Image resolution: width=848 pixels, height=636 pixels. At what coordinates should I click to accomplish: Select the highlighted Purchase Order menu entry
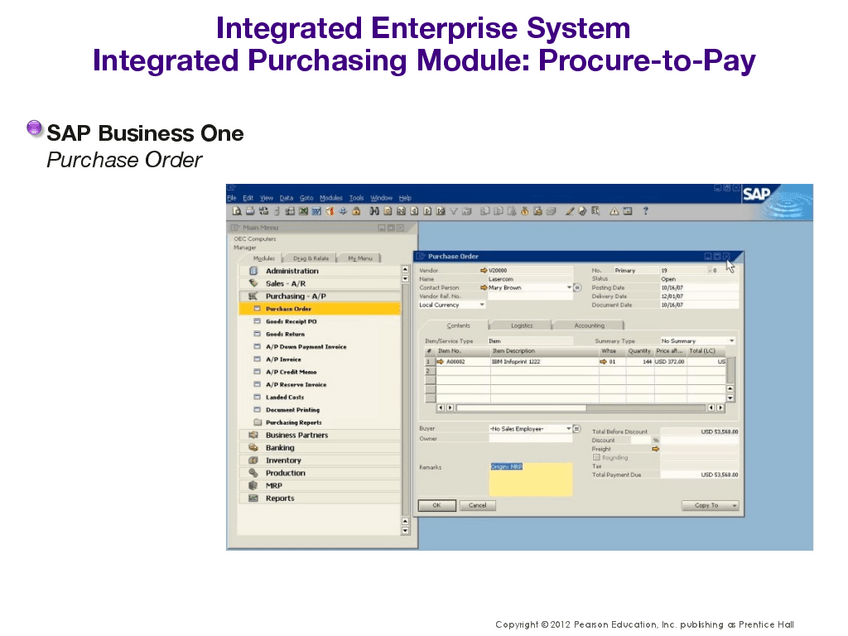(x=320, y=309)
